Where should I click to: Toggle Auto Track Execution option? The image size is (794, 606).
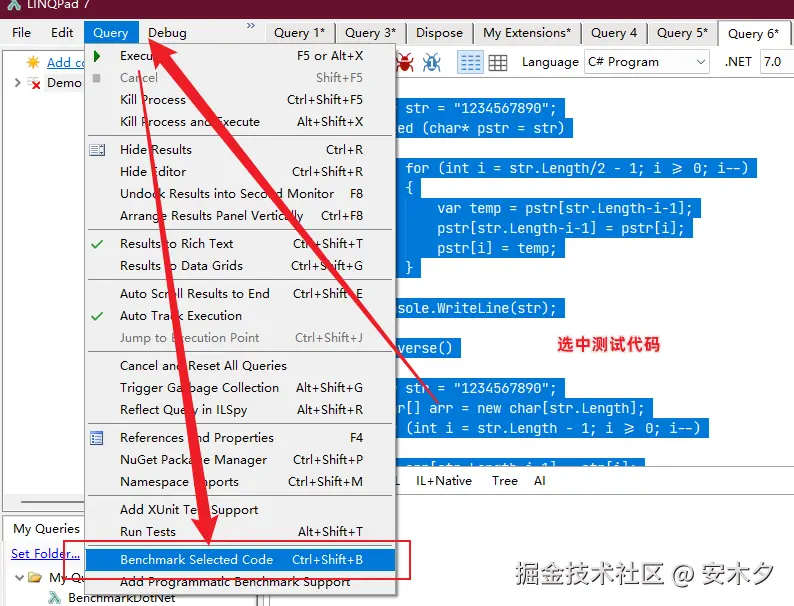[241, 316]
